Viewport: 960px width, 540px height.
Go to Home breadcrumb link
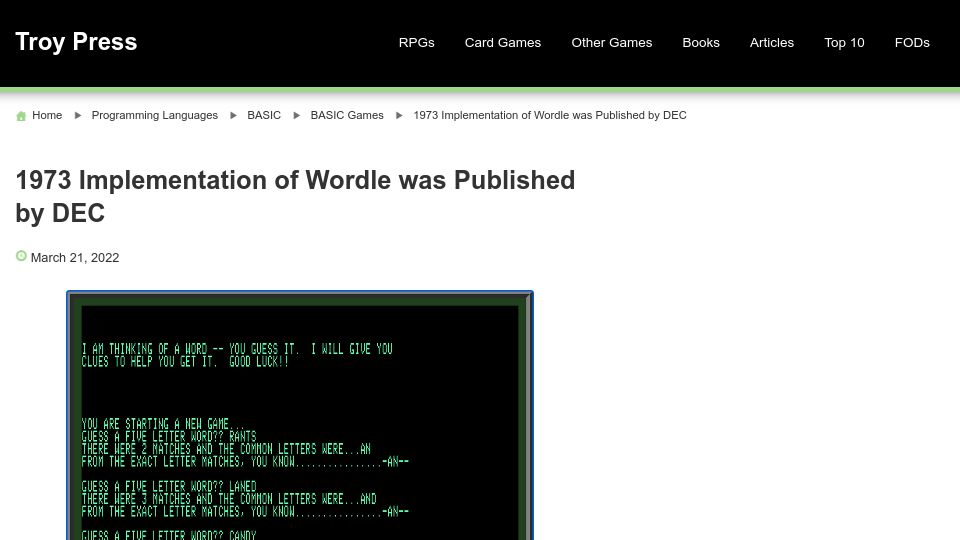47,115
